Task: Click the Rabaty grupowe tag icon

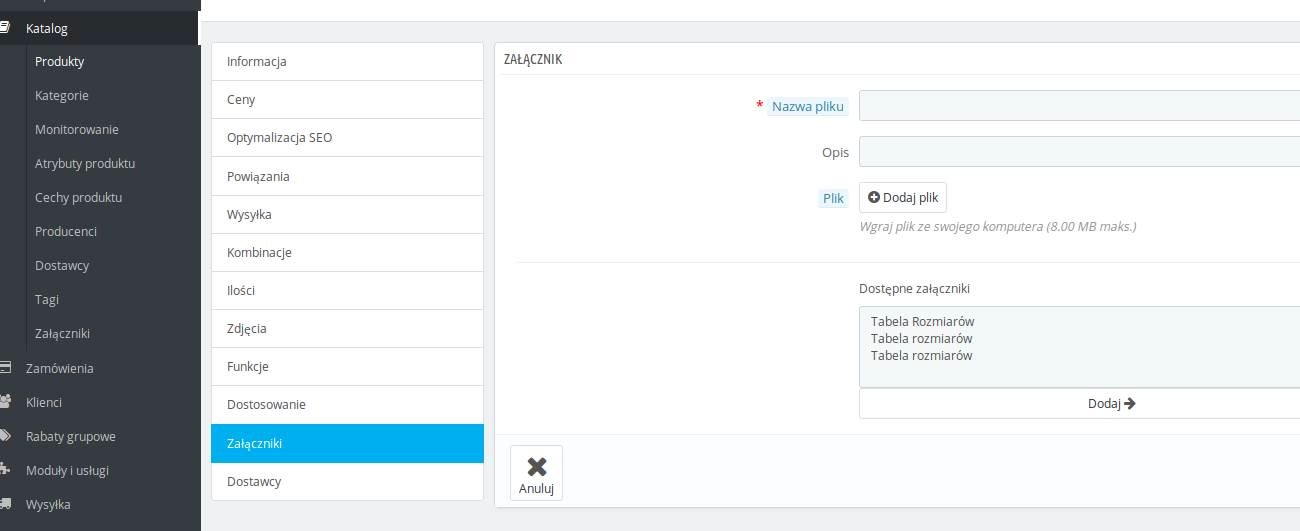Action: click(x=4, y=436)
